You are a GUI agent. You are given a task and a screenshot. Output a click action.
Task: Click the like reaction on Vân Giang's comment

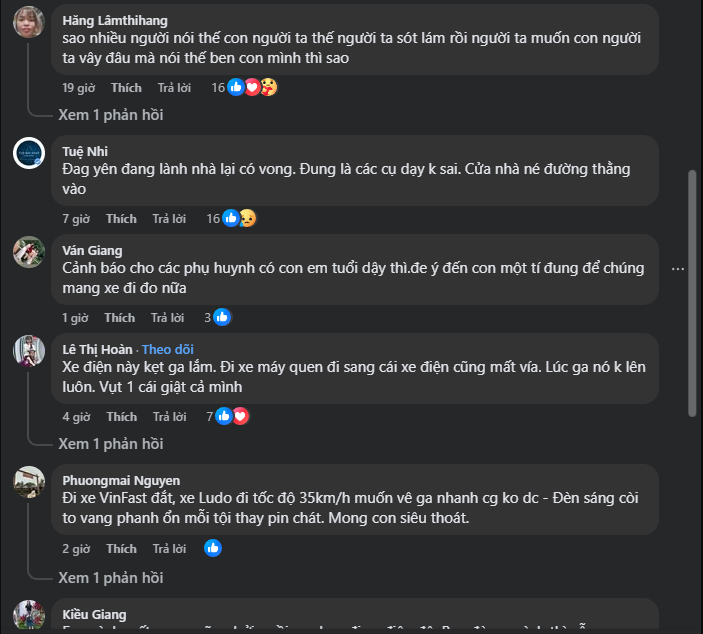(222, 317)
